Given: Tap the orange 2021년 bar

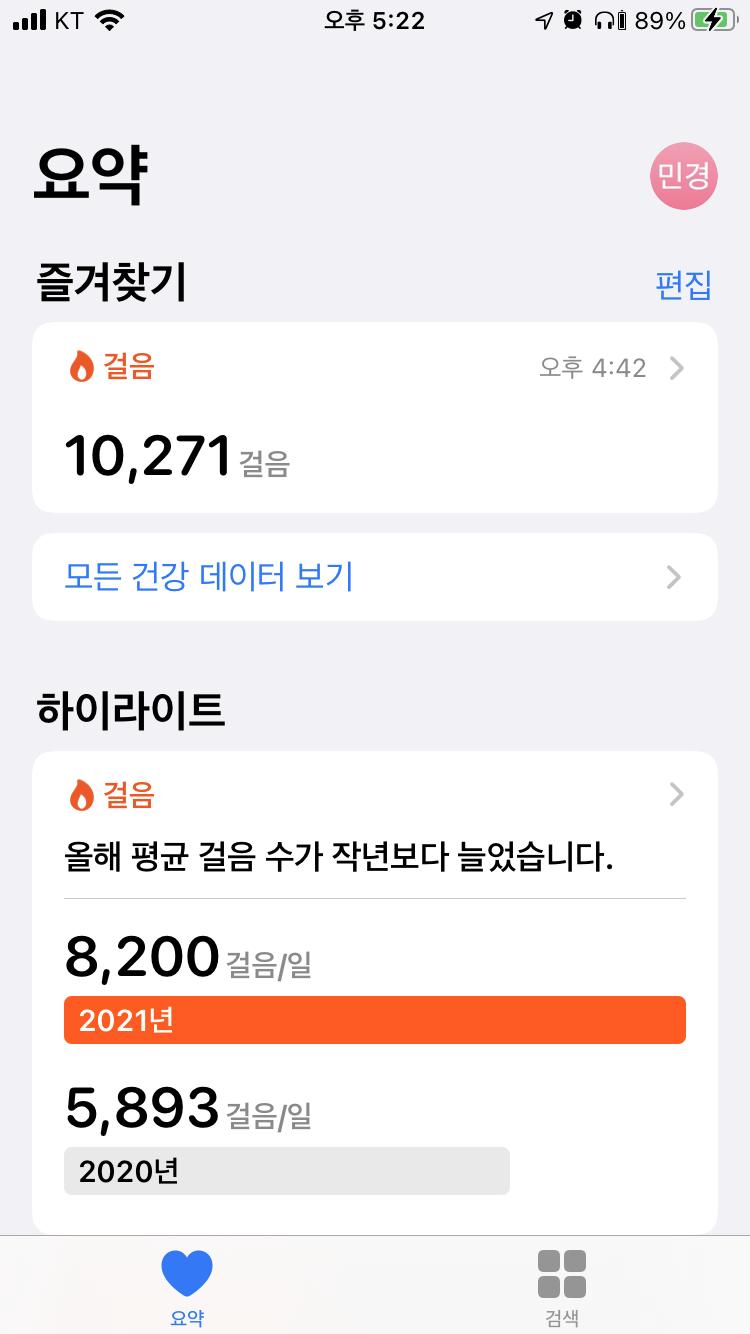Looking at the screenshot, I should pyautogui.click(x=375, y=1020).
